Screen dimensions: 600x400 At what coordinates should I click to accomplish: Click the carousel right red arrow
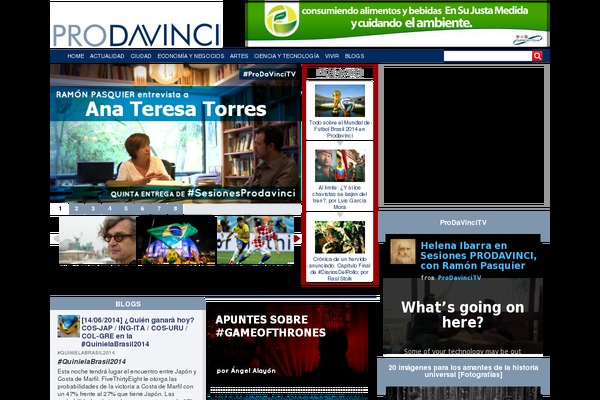297,238
